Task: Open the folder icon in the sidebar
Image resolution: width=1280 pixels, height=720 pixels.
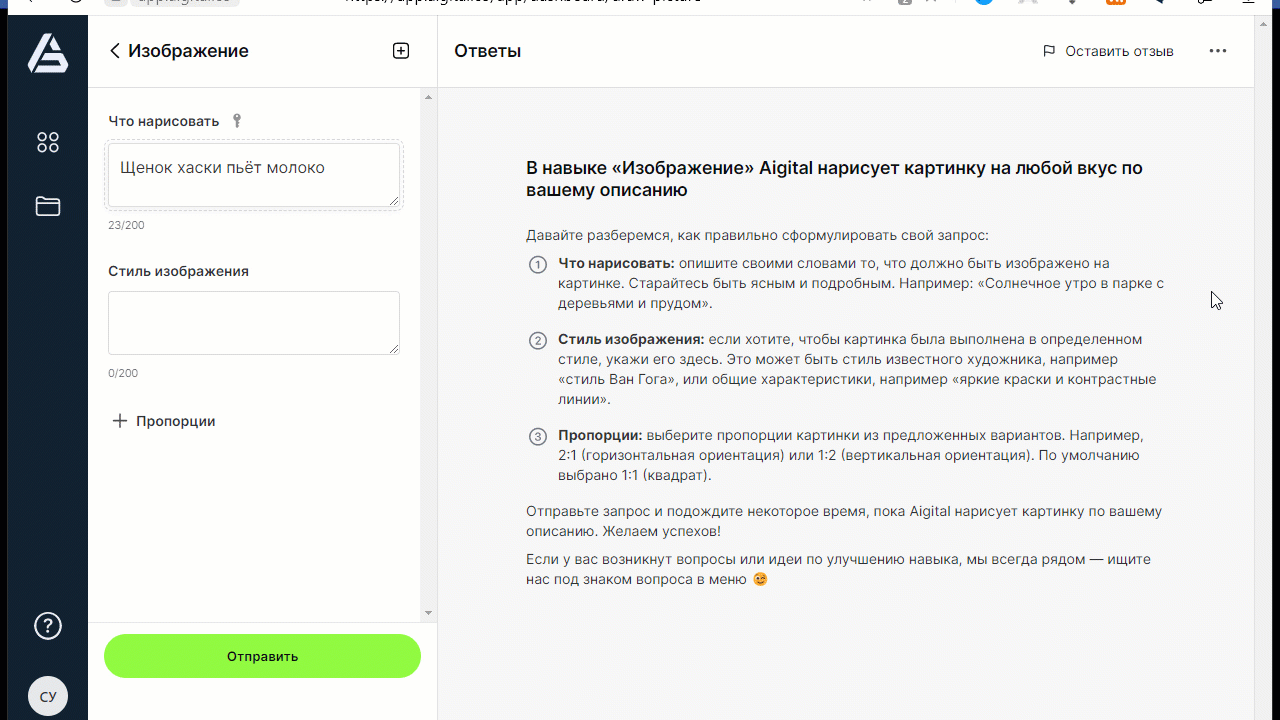Action: pyautogui.click(x=47, y=206)
